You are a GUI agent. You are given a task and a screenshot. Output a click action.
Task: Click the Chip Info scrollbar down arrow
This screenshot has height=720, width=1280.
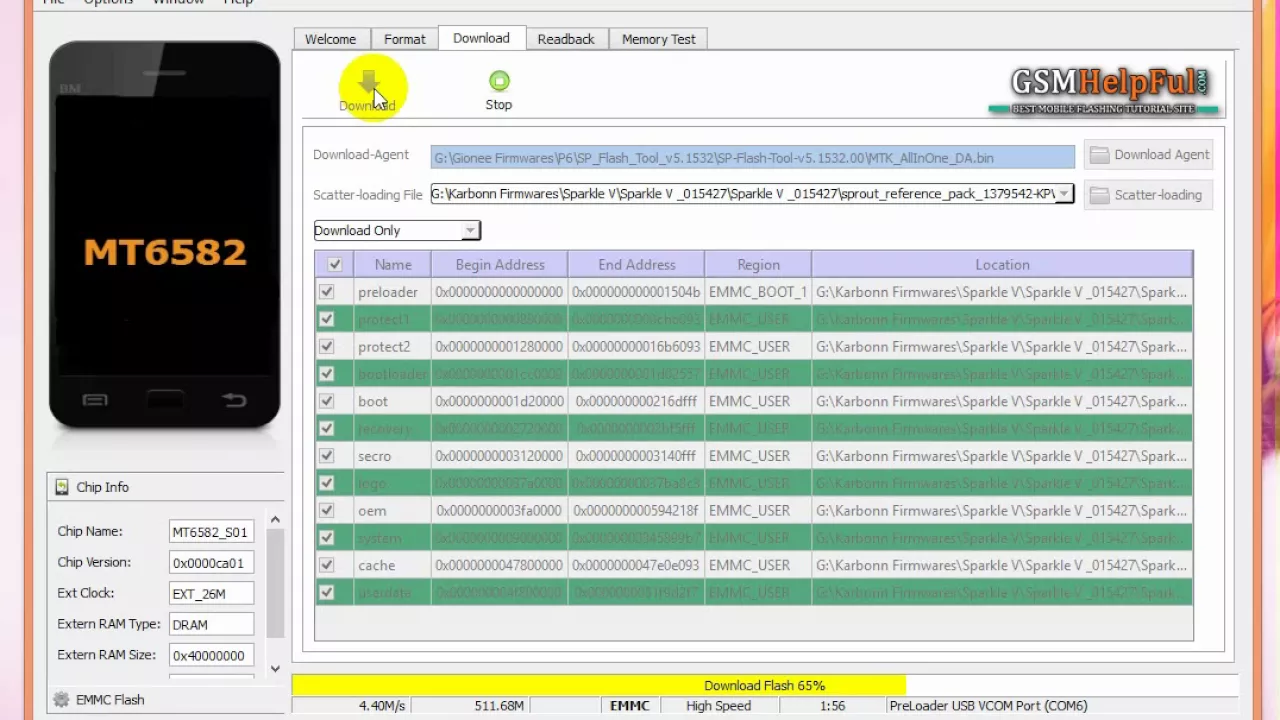point(275,669)
